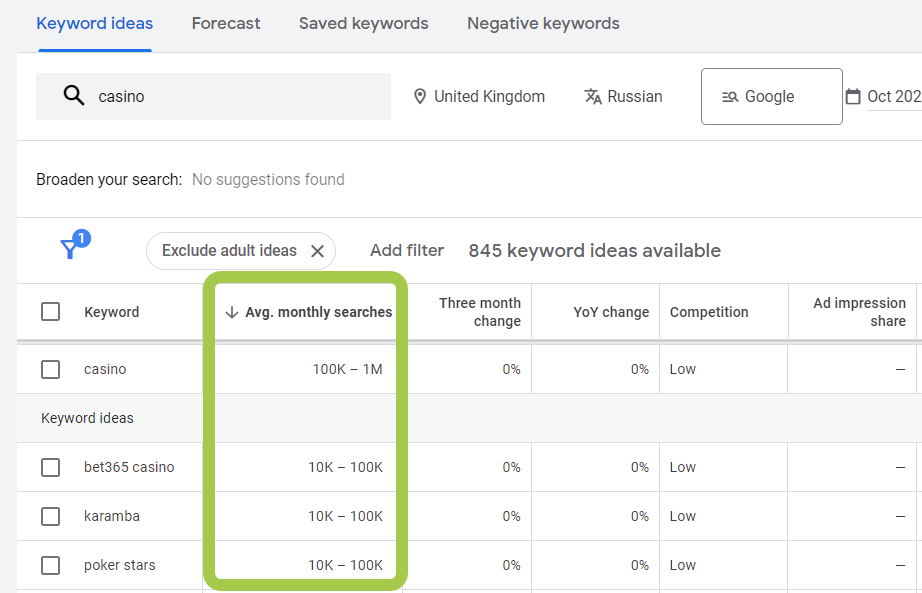Change the Russian language setting
The height and width of the screenshot is (593, 922).
click(x=634, y=96)
